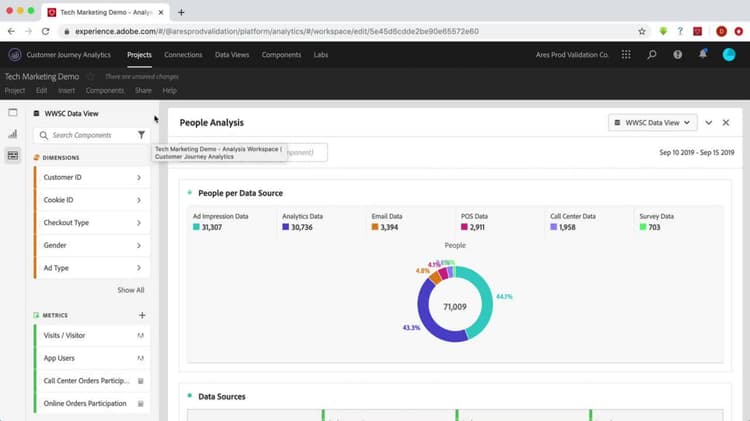Open the Insert menu
Screen dimensions: 750x421
[x=66, y=90]
